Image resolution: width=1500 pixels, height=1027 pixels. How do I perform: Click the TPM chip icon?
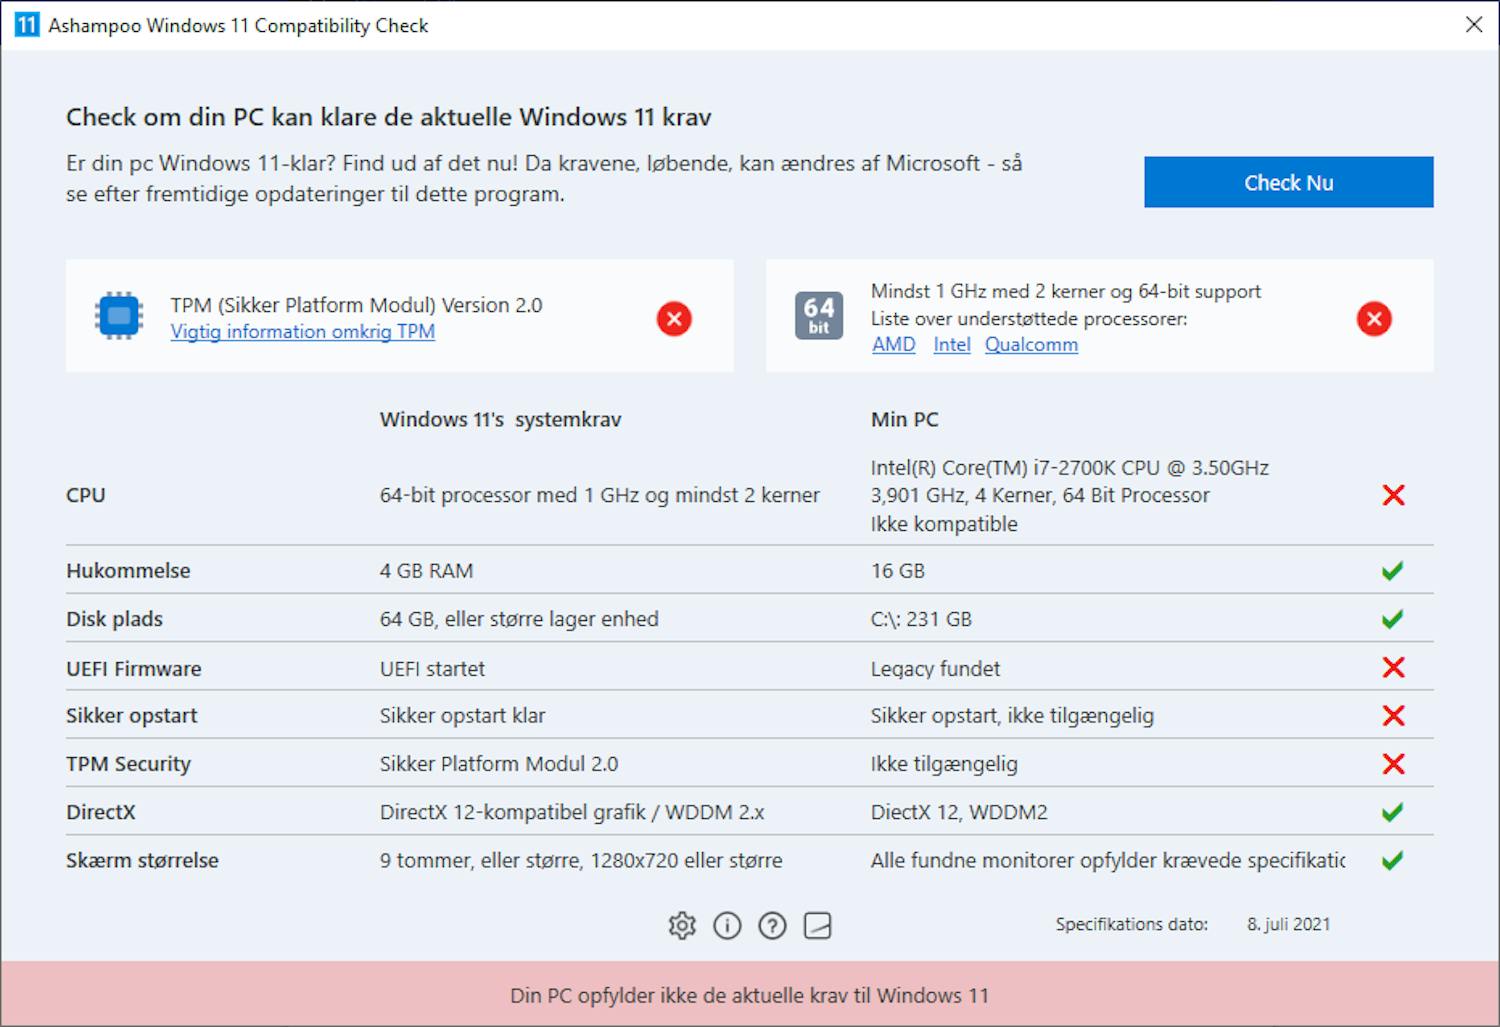tap(118, 315)
